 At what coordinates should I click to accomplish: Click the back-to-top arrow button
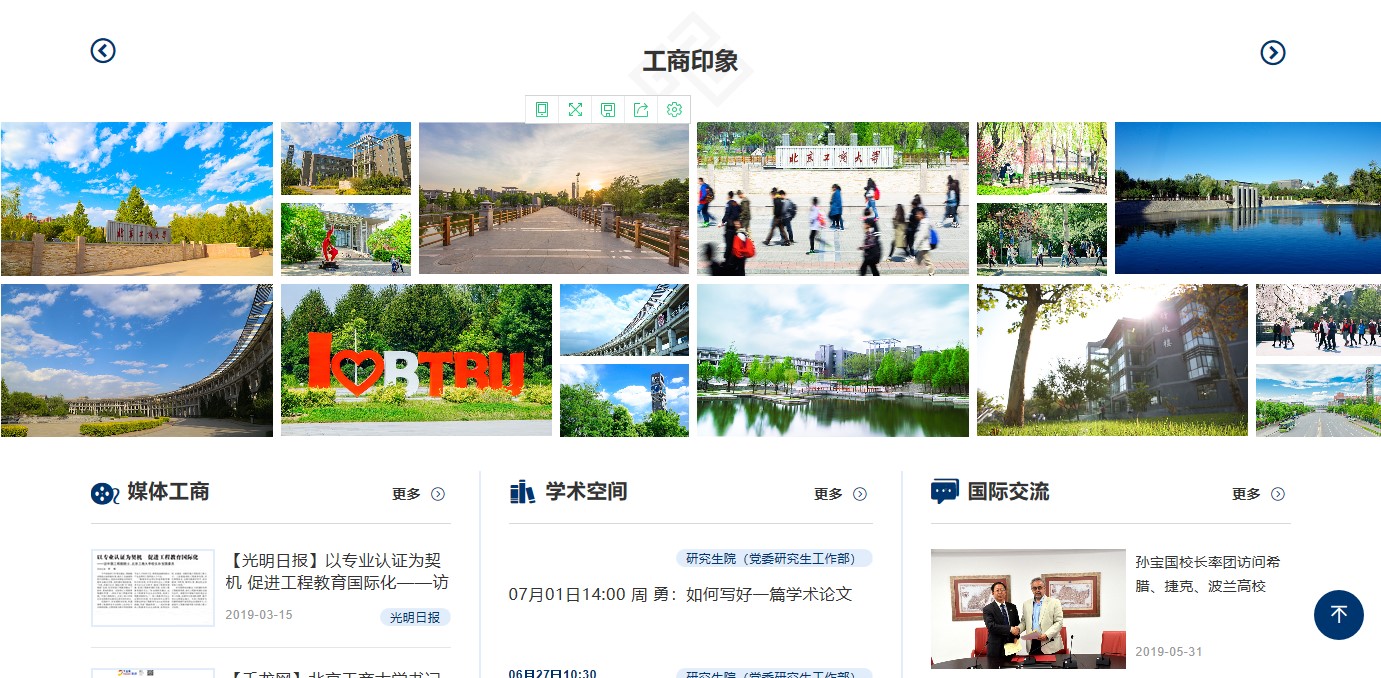pos(1338,614)
